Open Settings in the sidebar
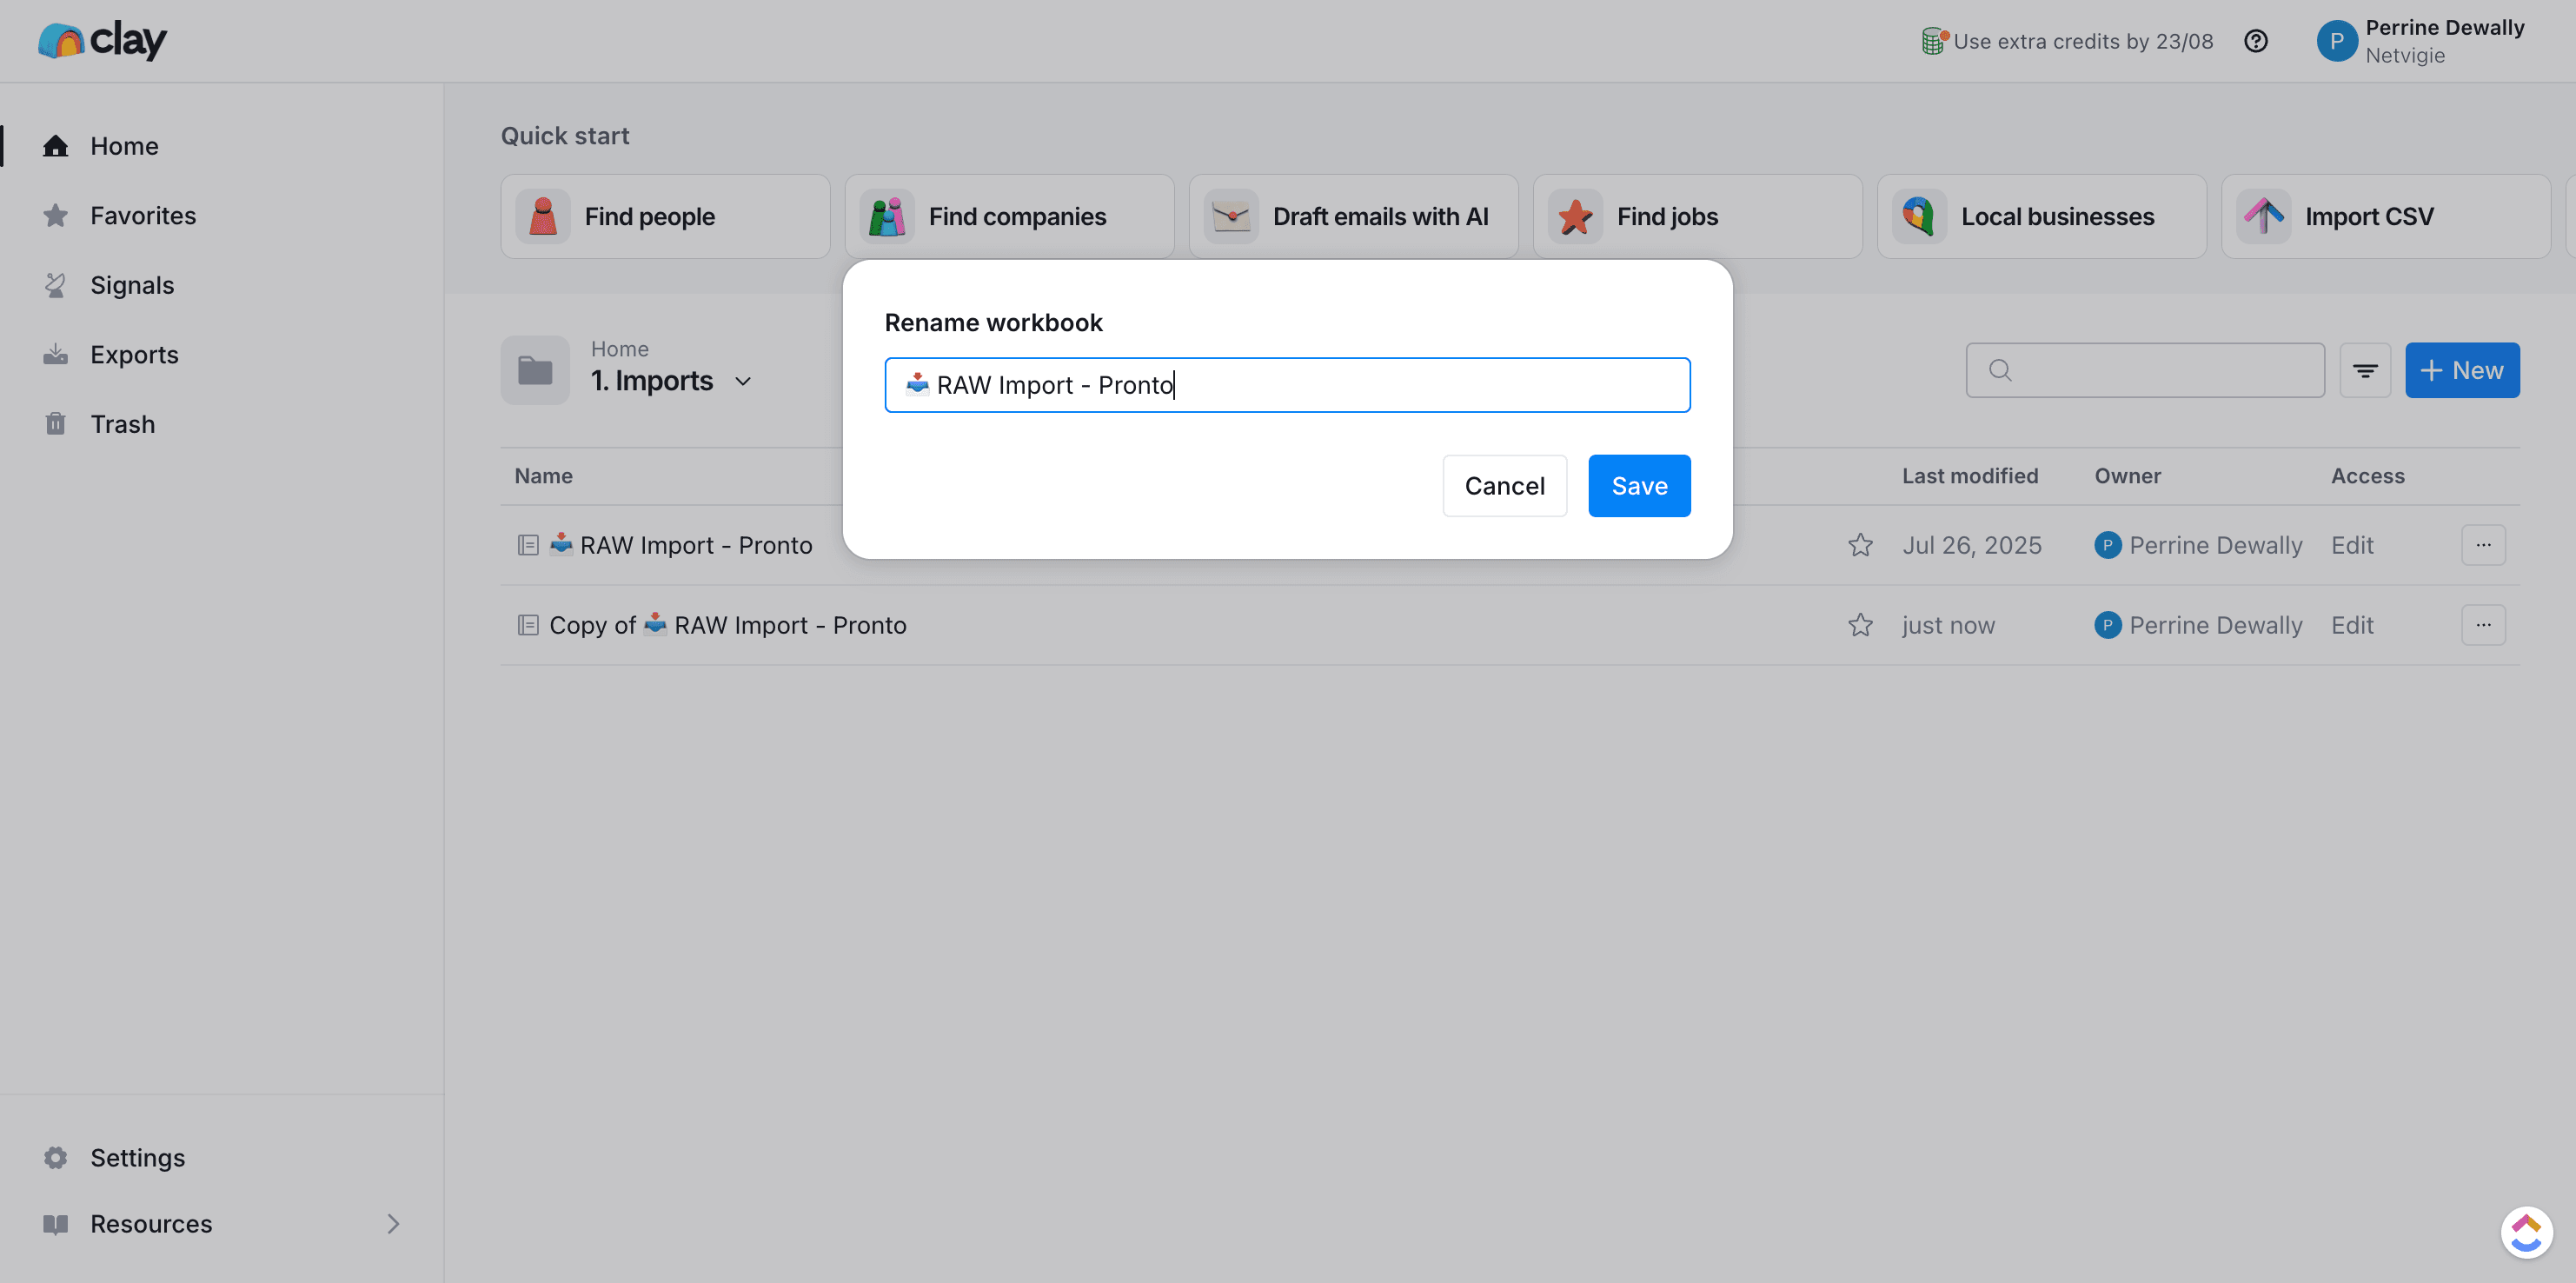This screenshot has width=2576, height=1283. [137, 1157]
